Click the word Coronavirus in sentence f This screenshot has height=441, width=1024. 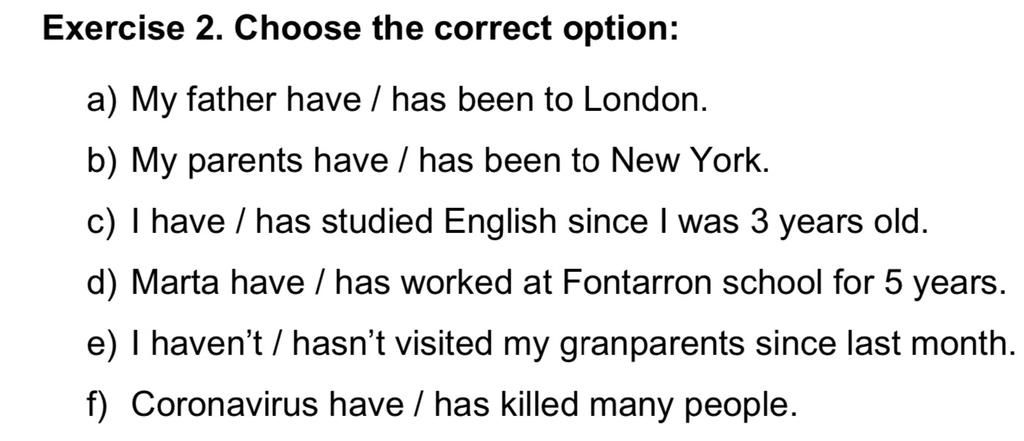tap(226, 406)
